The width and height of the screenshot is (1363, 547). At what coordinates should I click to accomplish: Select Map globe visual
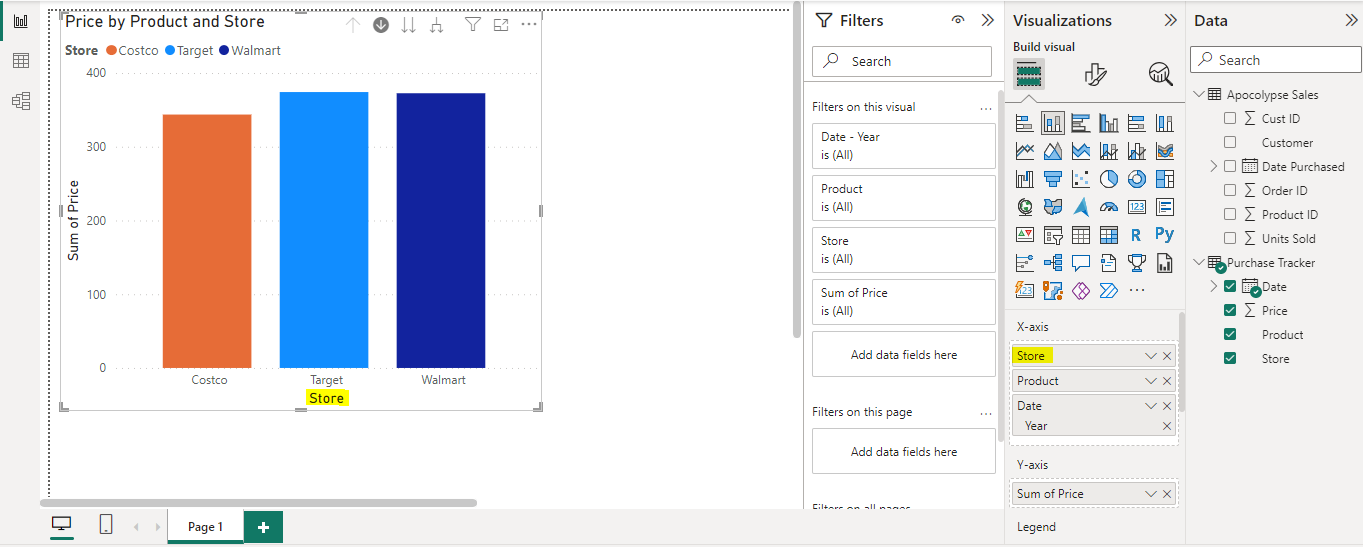(x=1024, y=207)
